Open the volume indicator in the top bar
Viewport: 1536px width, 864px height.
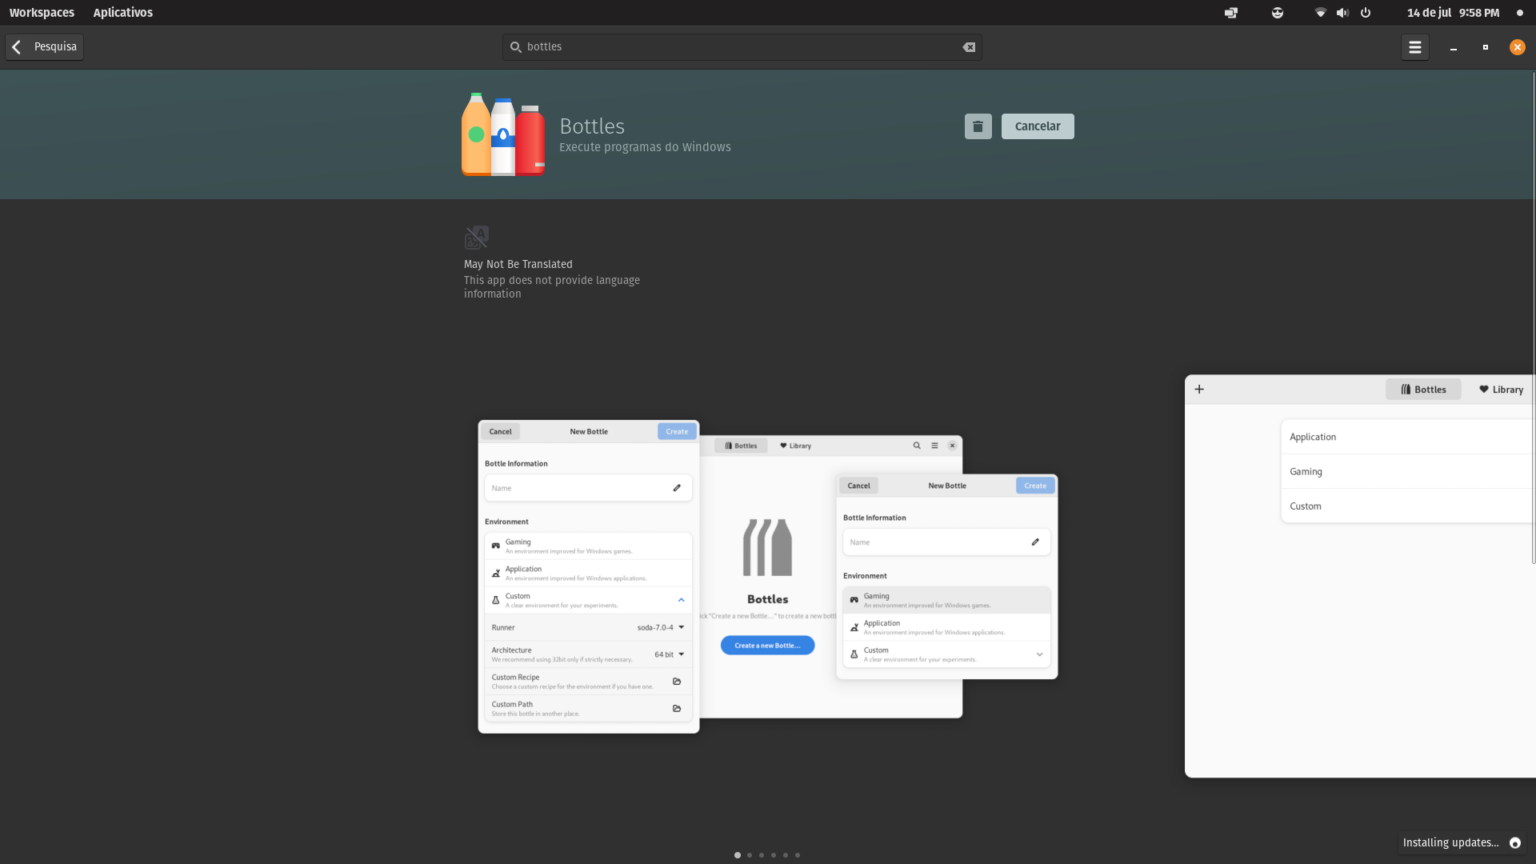point(1342,13)
